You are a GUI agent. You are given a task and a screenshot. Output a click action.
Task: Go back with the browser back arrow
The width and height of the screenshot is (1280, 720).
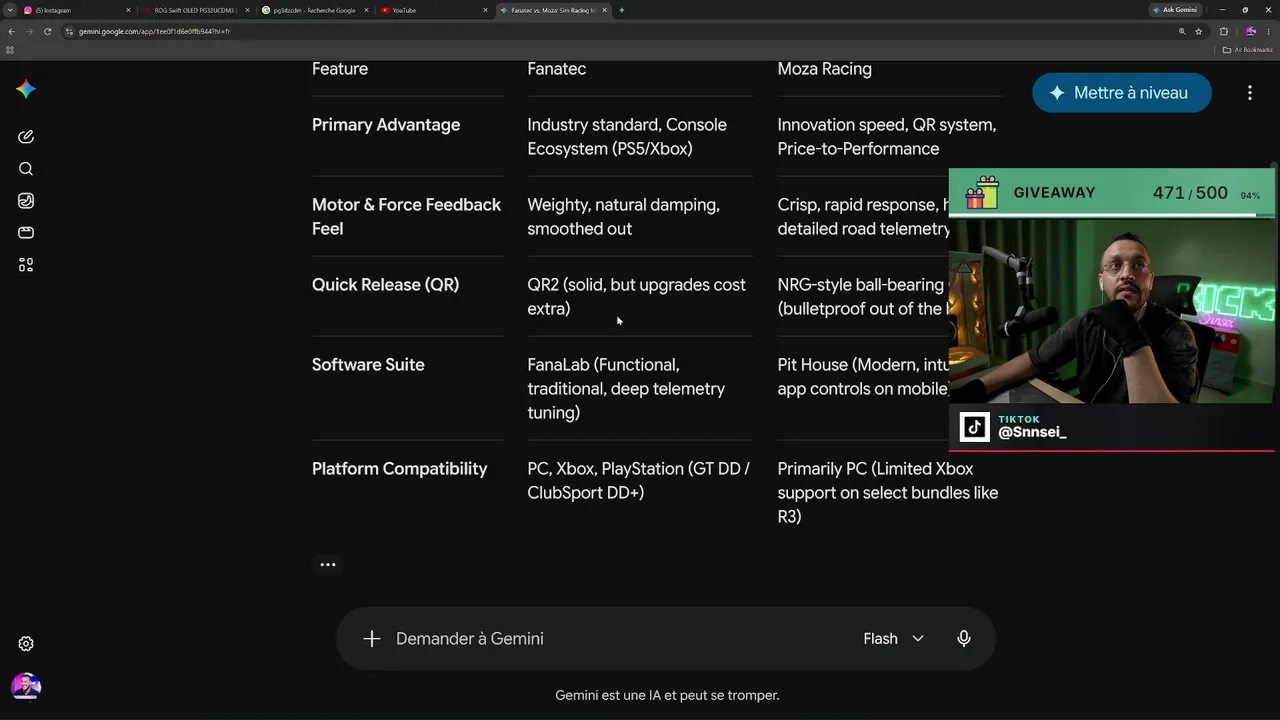click(11, 31)
